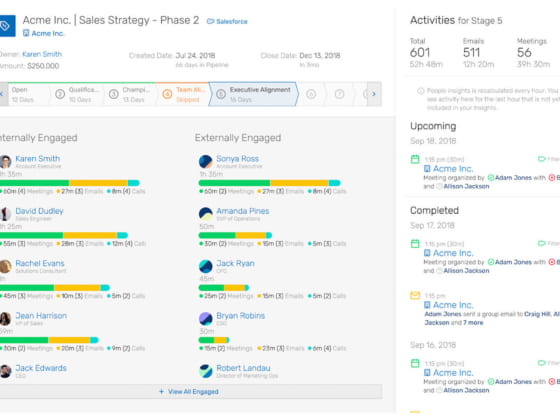Click Jack Ryan's engagement time bar
The width and height of the screenshot is (560, 420).
pos(224,288)
